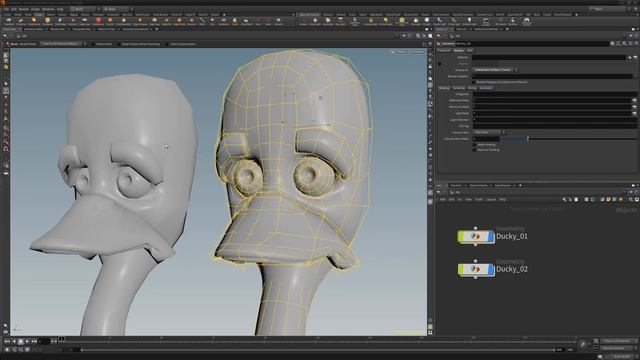640x360 pixels.
Task: Click the Geometry Light shelf icon
Action: coord(355,21)
